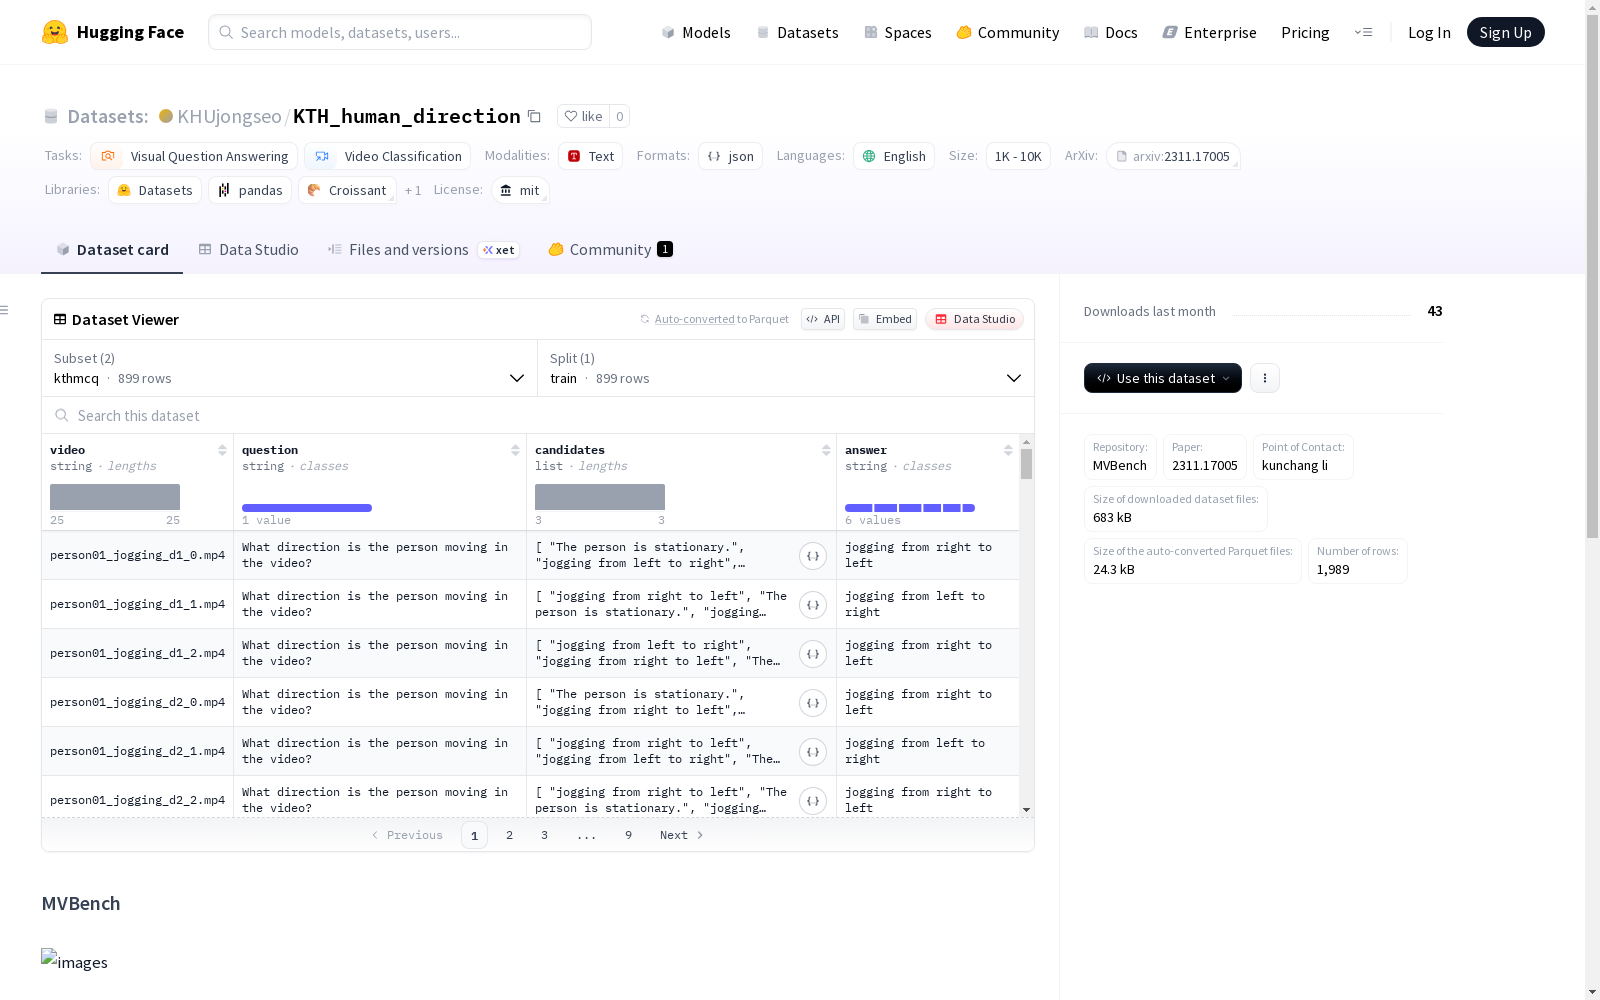Click the red Data Studio button

pyautogui.click(x=974, y=319)
